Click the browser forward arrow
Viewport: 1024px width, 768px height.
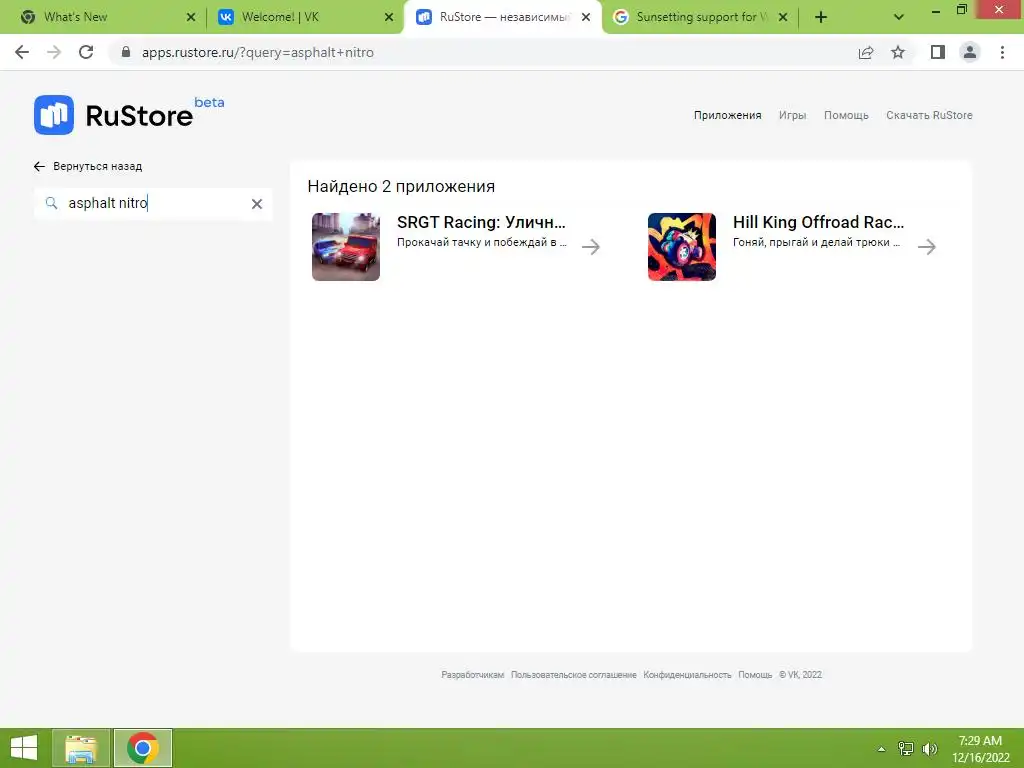click(54, 52)
